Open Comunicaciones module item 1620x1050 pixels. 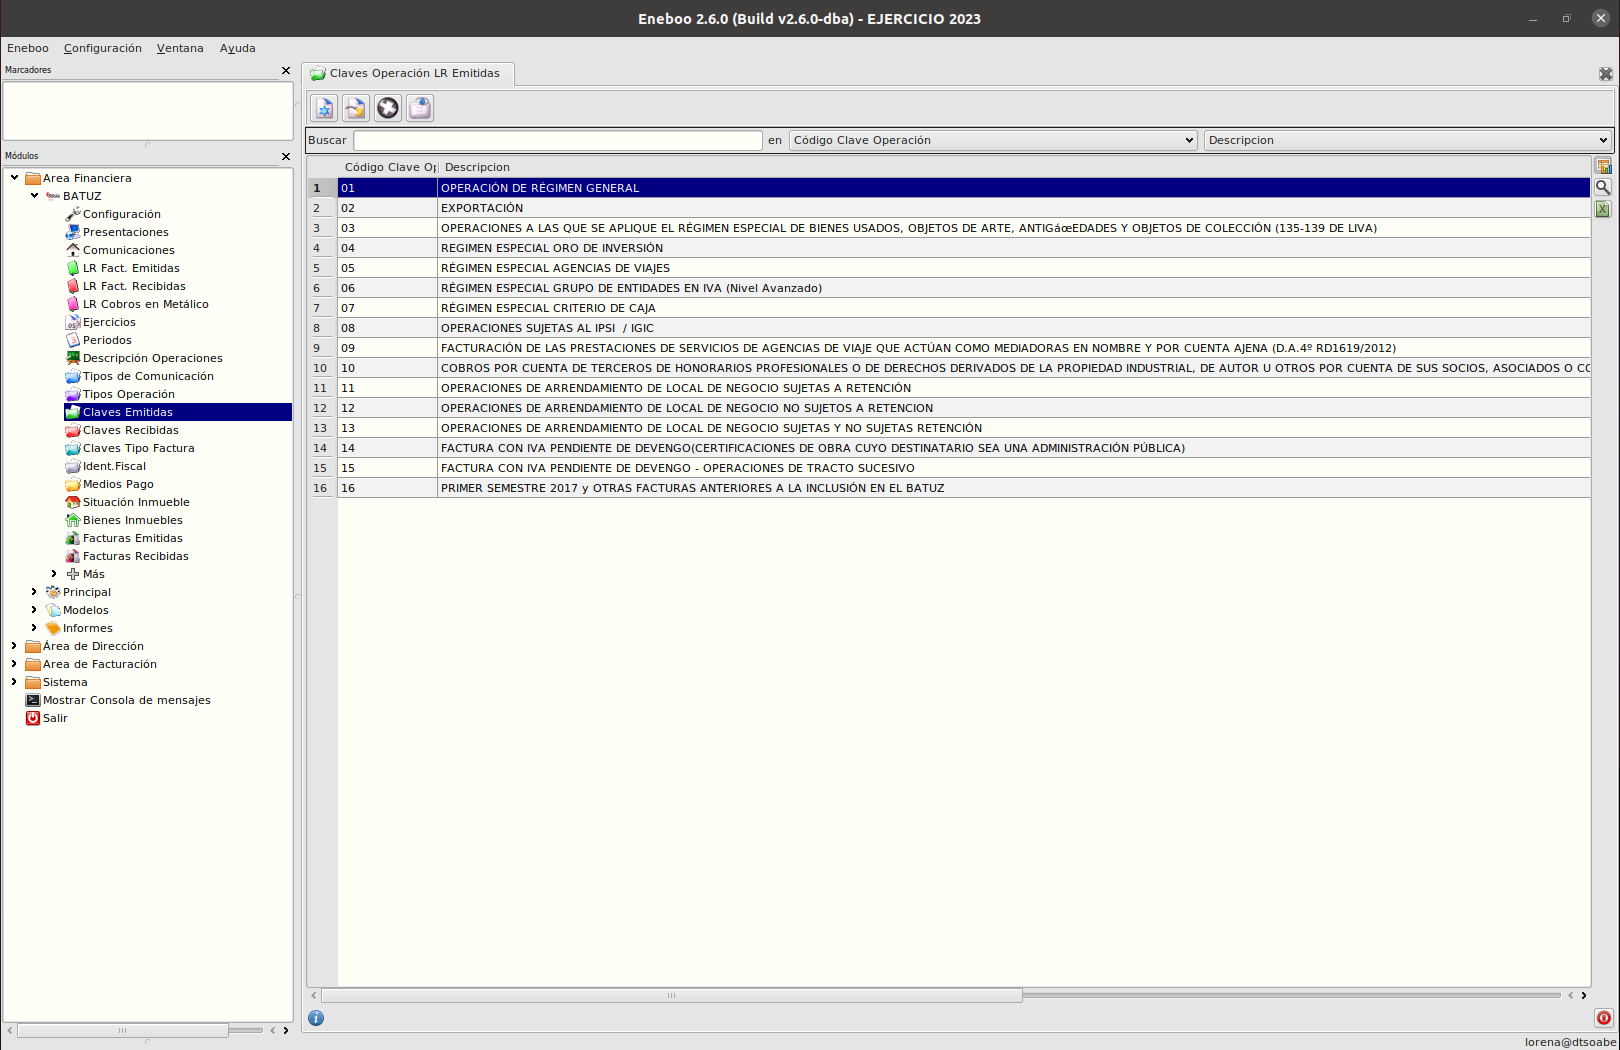click(120, 250)
